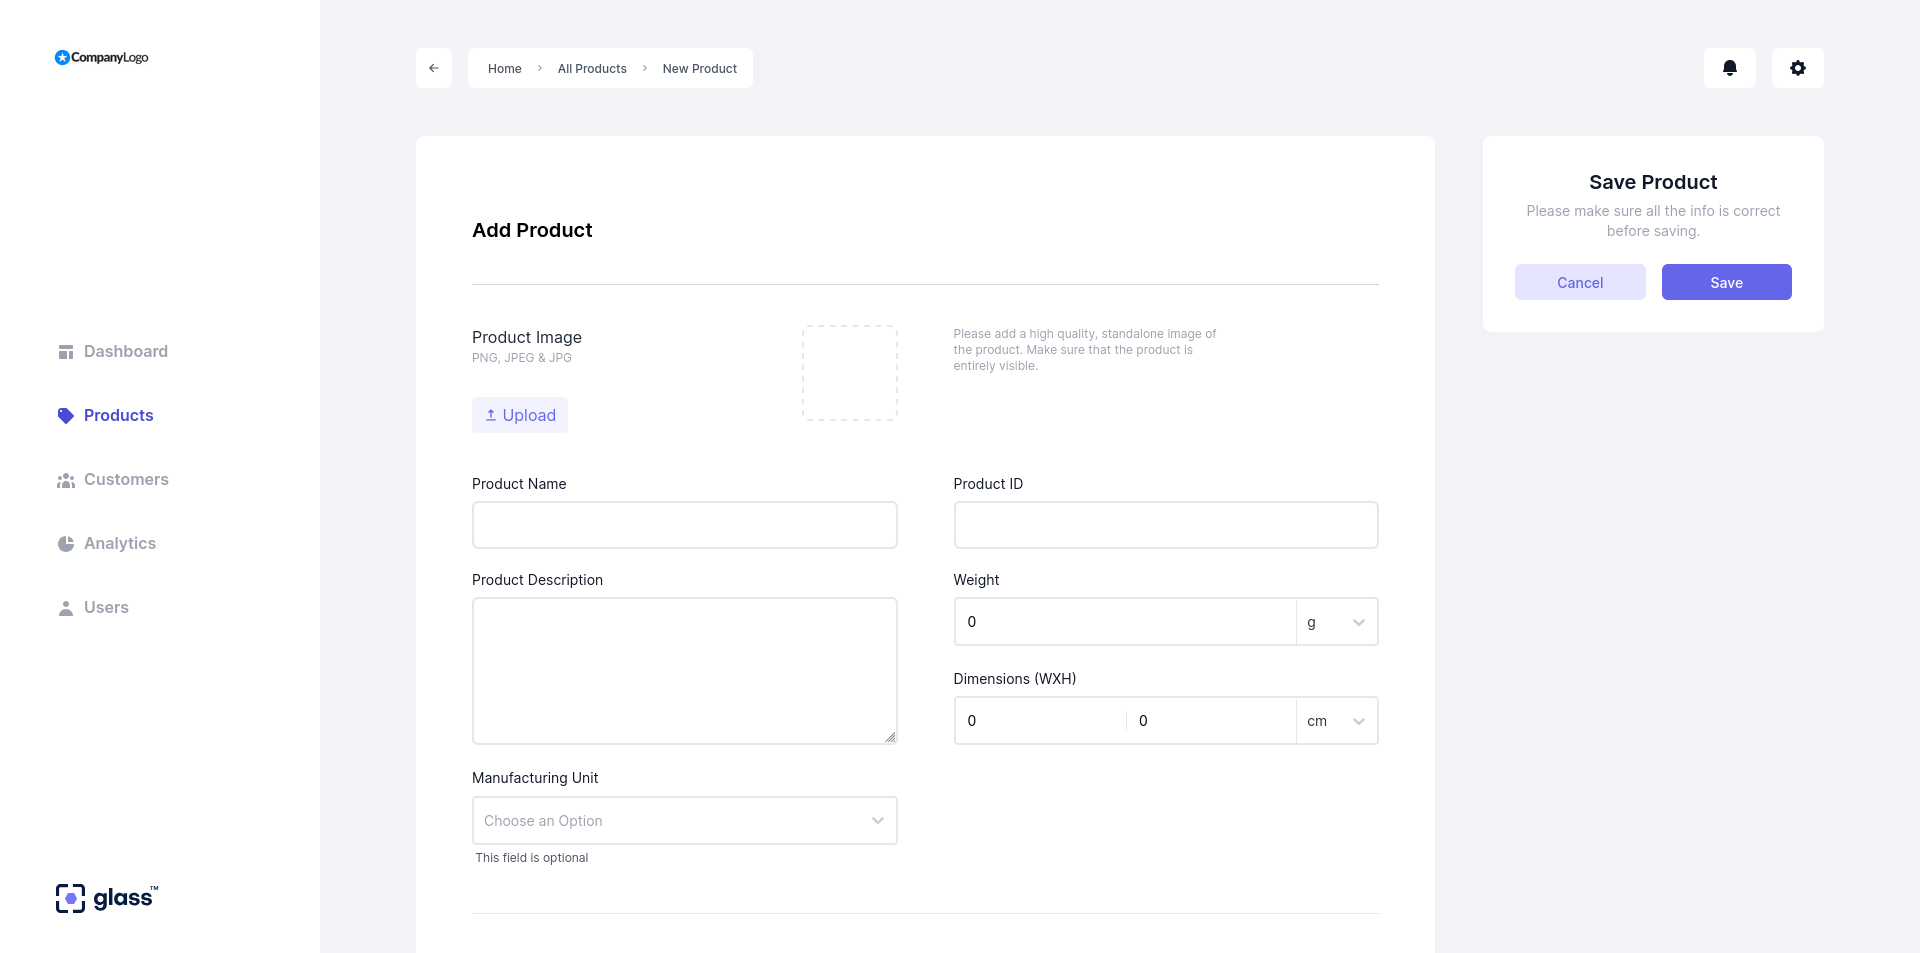Select the Products tag icon in sidebar
1920x953 pixels.
click(x=66, y=415)
